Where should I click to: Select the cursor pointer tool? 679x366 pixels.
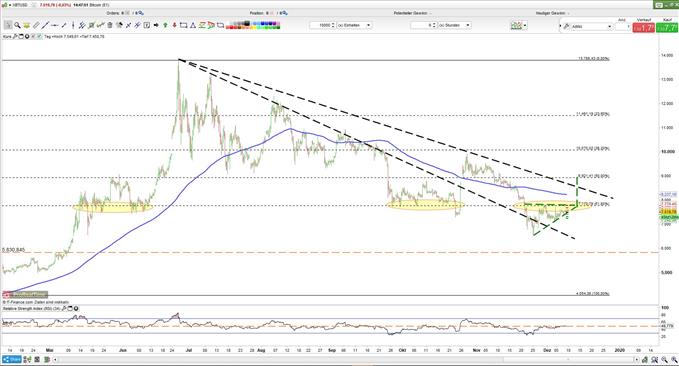8,25
